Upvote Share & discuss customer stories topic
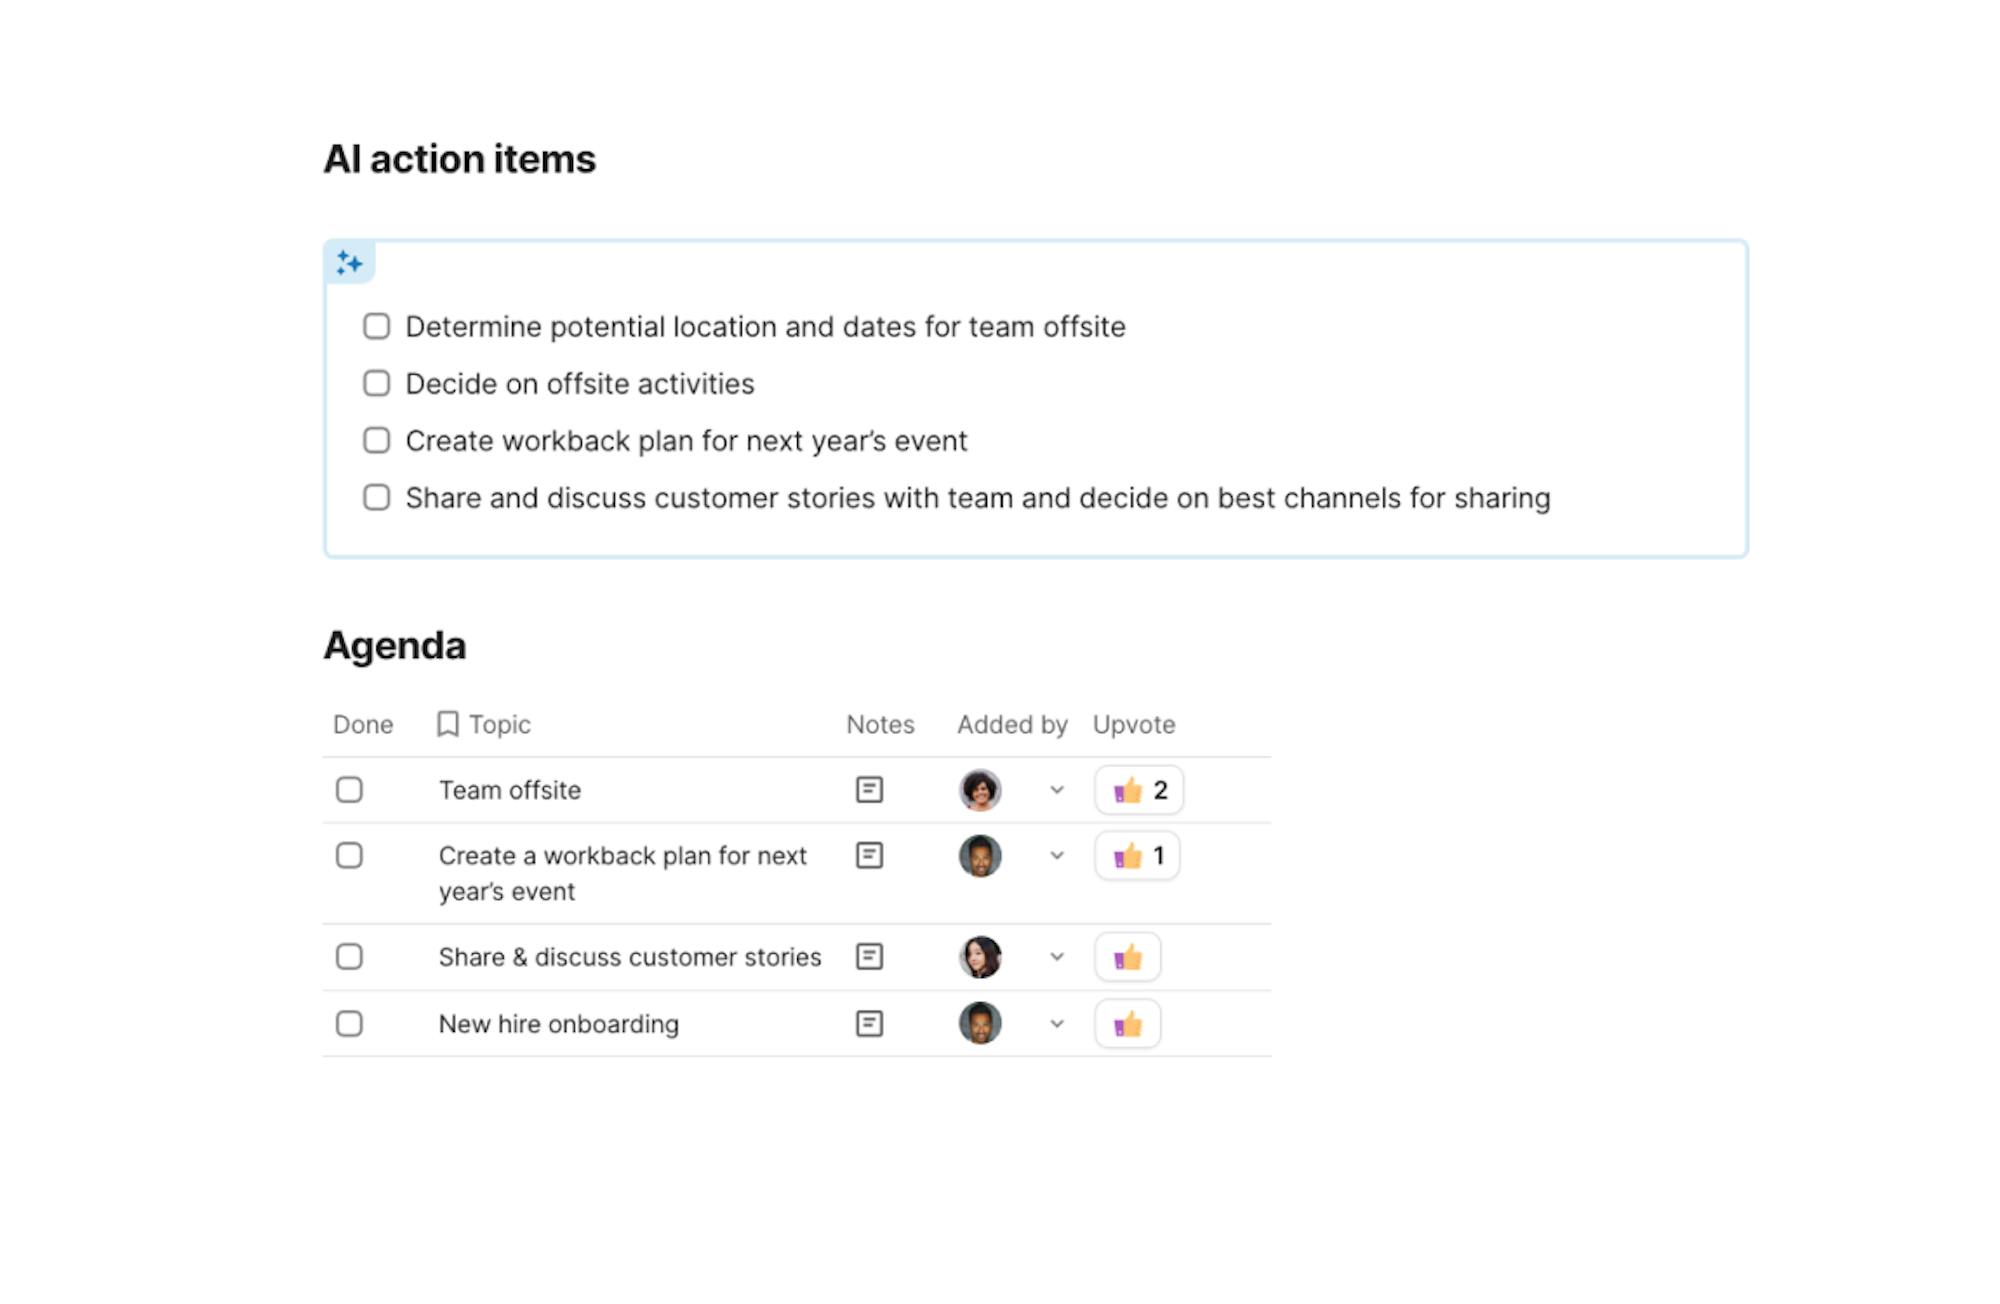This screenshot has width=2000, height=1304. (x=1127, y=957)
